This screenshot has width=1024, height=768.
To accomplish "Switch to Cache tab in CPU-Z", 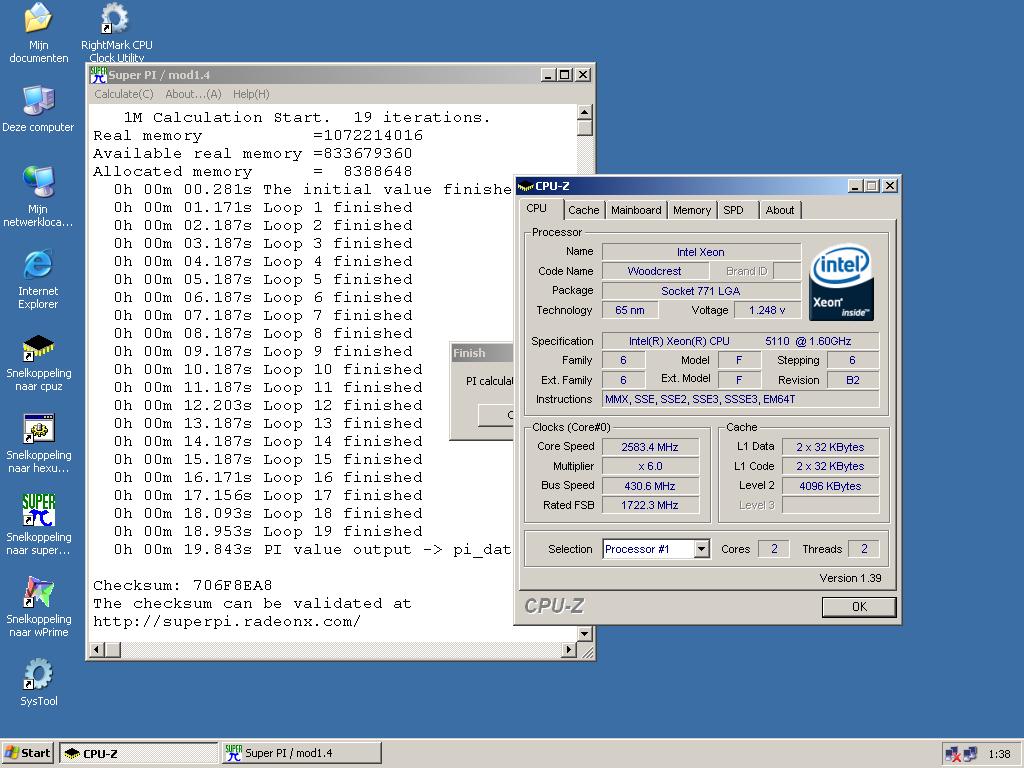I will (583, 210).
